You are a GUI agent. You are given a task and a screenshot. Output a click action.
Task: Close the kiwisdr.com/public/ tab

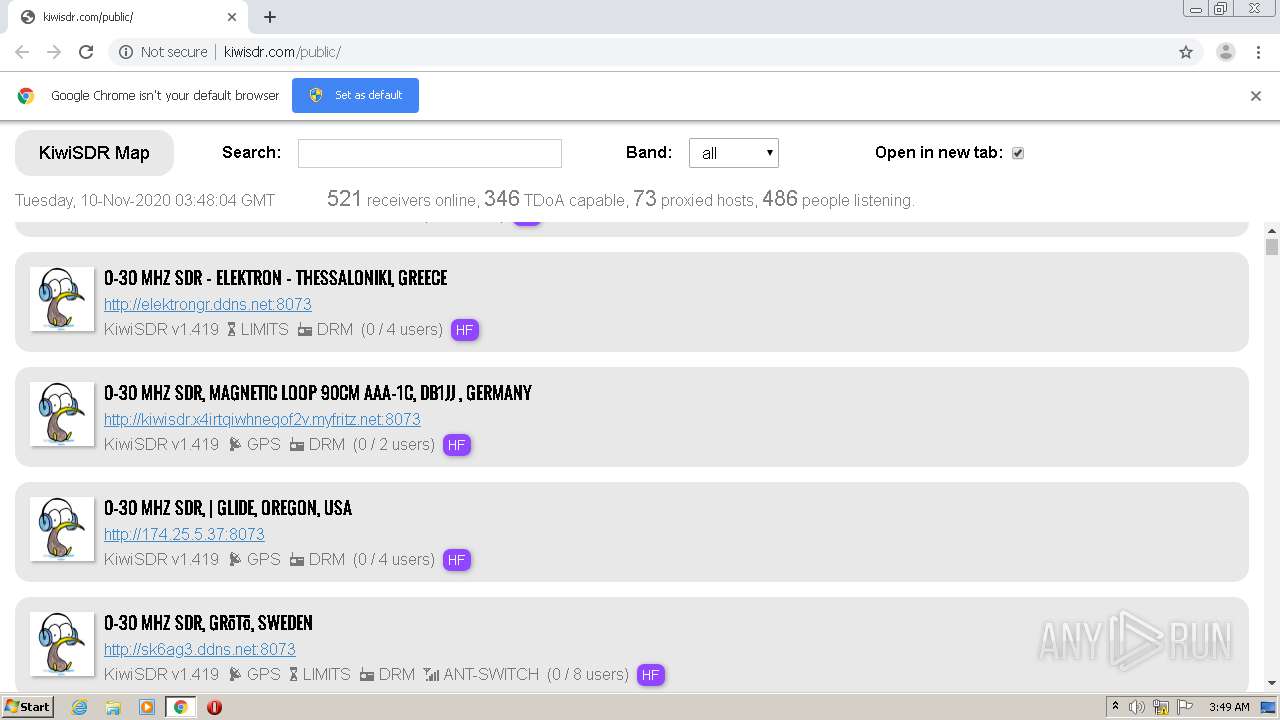(232, 17)
